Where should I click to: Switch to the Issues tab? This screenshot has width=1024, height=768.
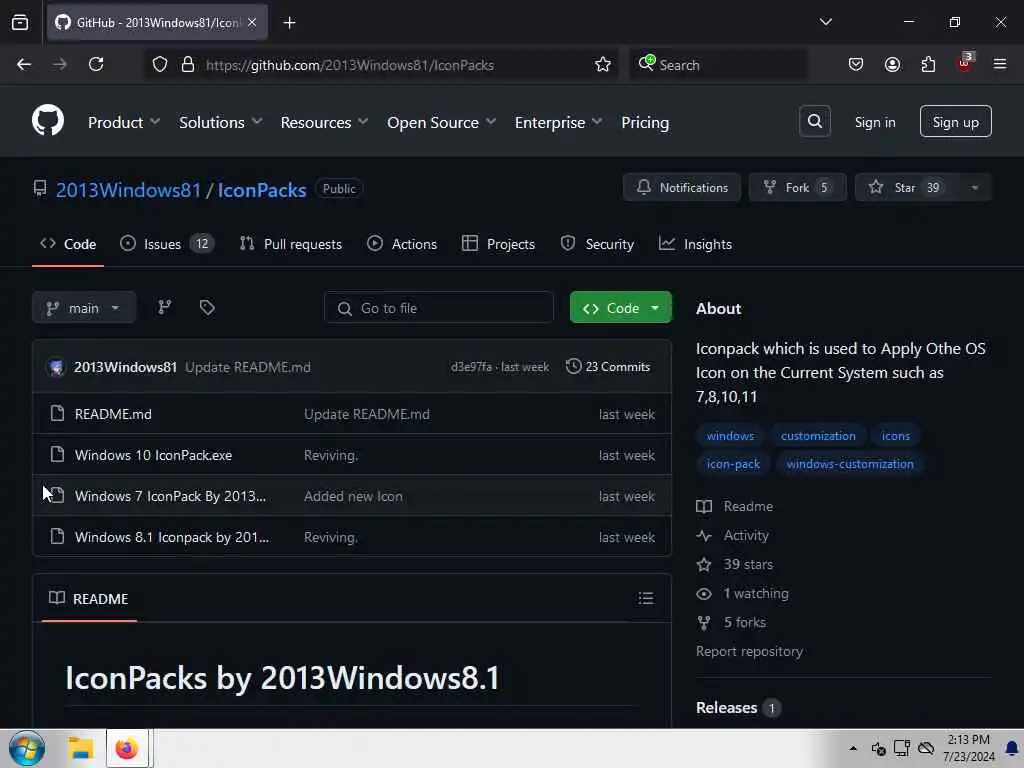coord(167,244)
